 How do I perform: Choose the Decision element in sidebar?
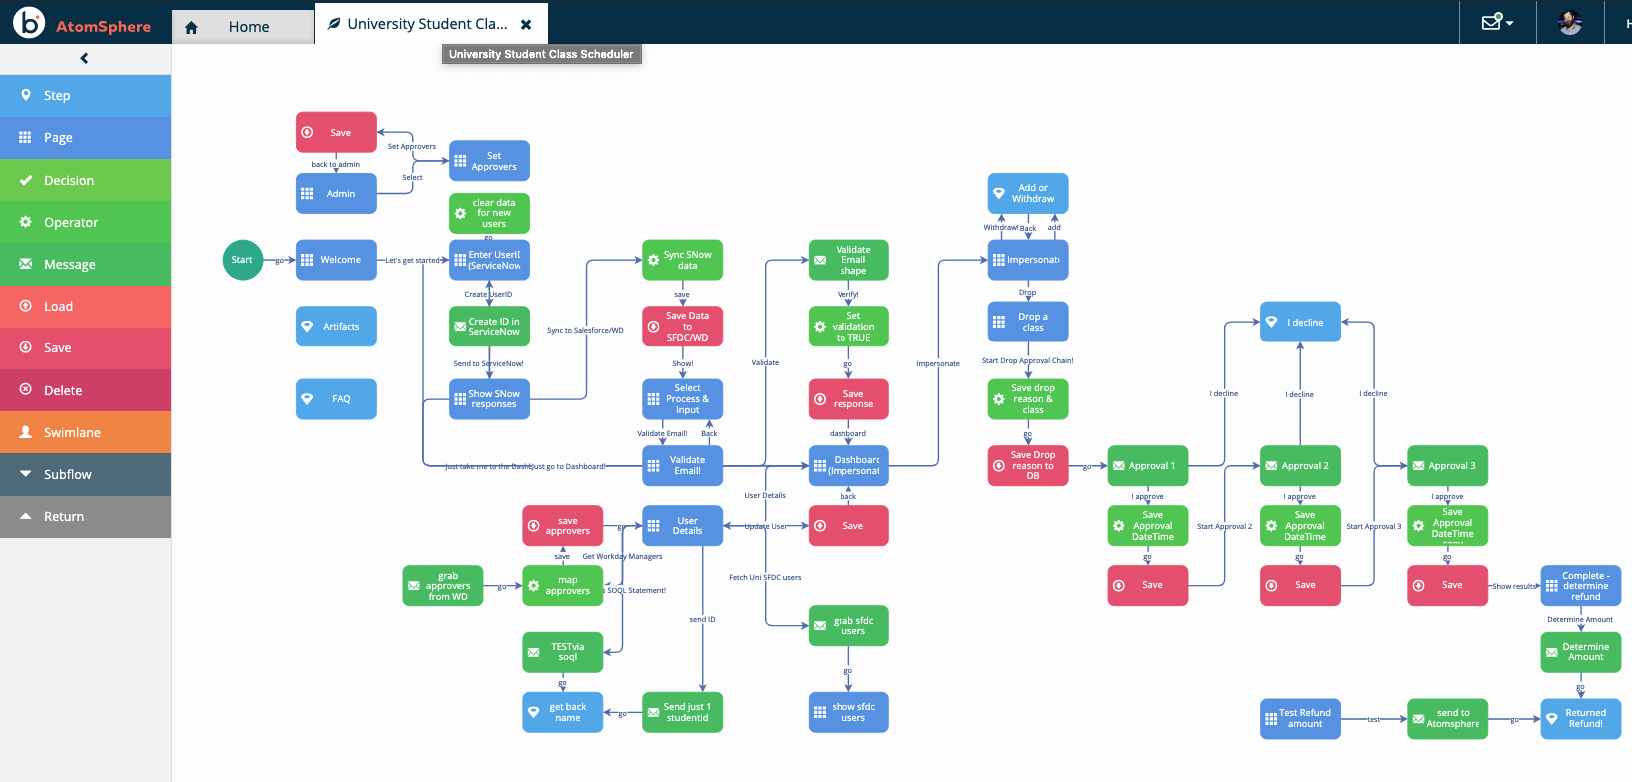pos(85,181)
